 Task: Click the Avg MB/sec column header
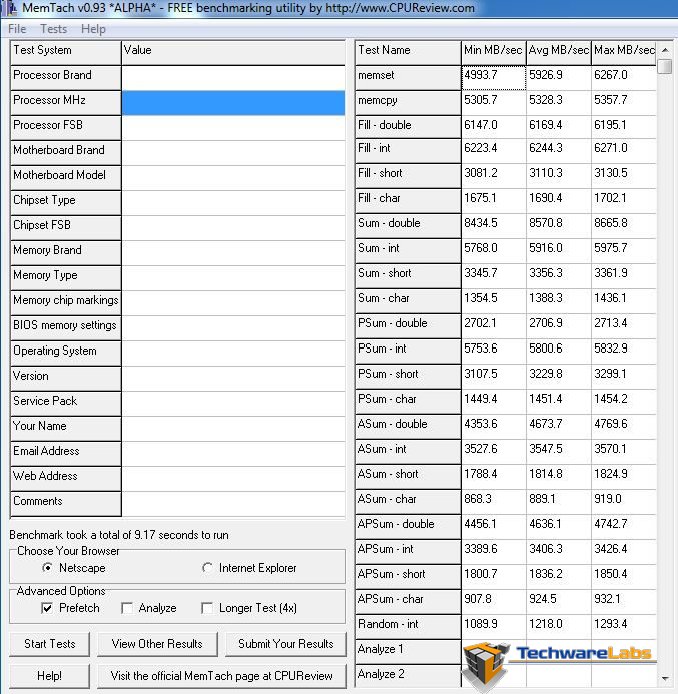click(559, 53)
